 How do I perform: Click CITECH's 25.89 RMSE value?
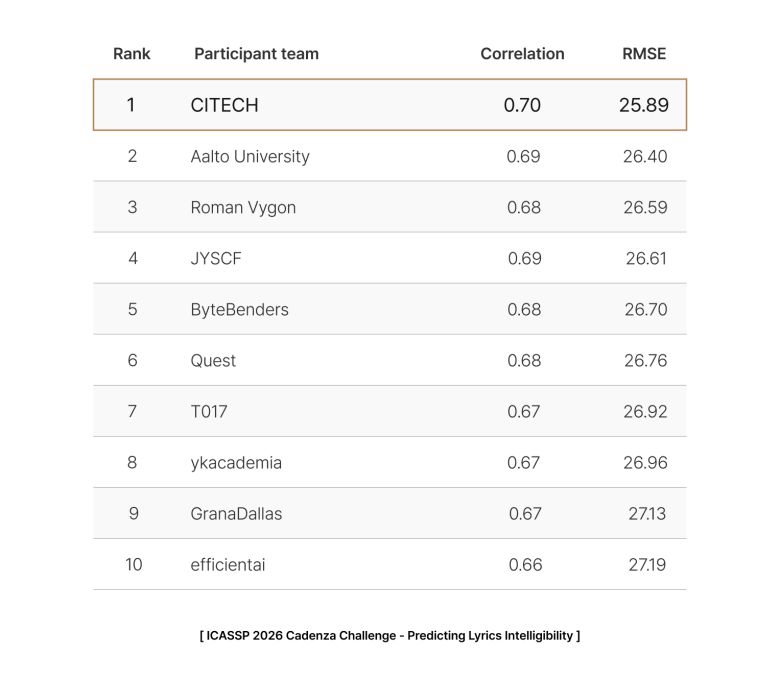[x=644, y=105]
